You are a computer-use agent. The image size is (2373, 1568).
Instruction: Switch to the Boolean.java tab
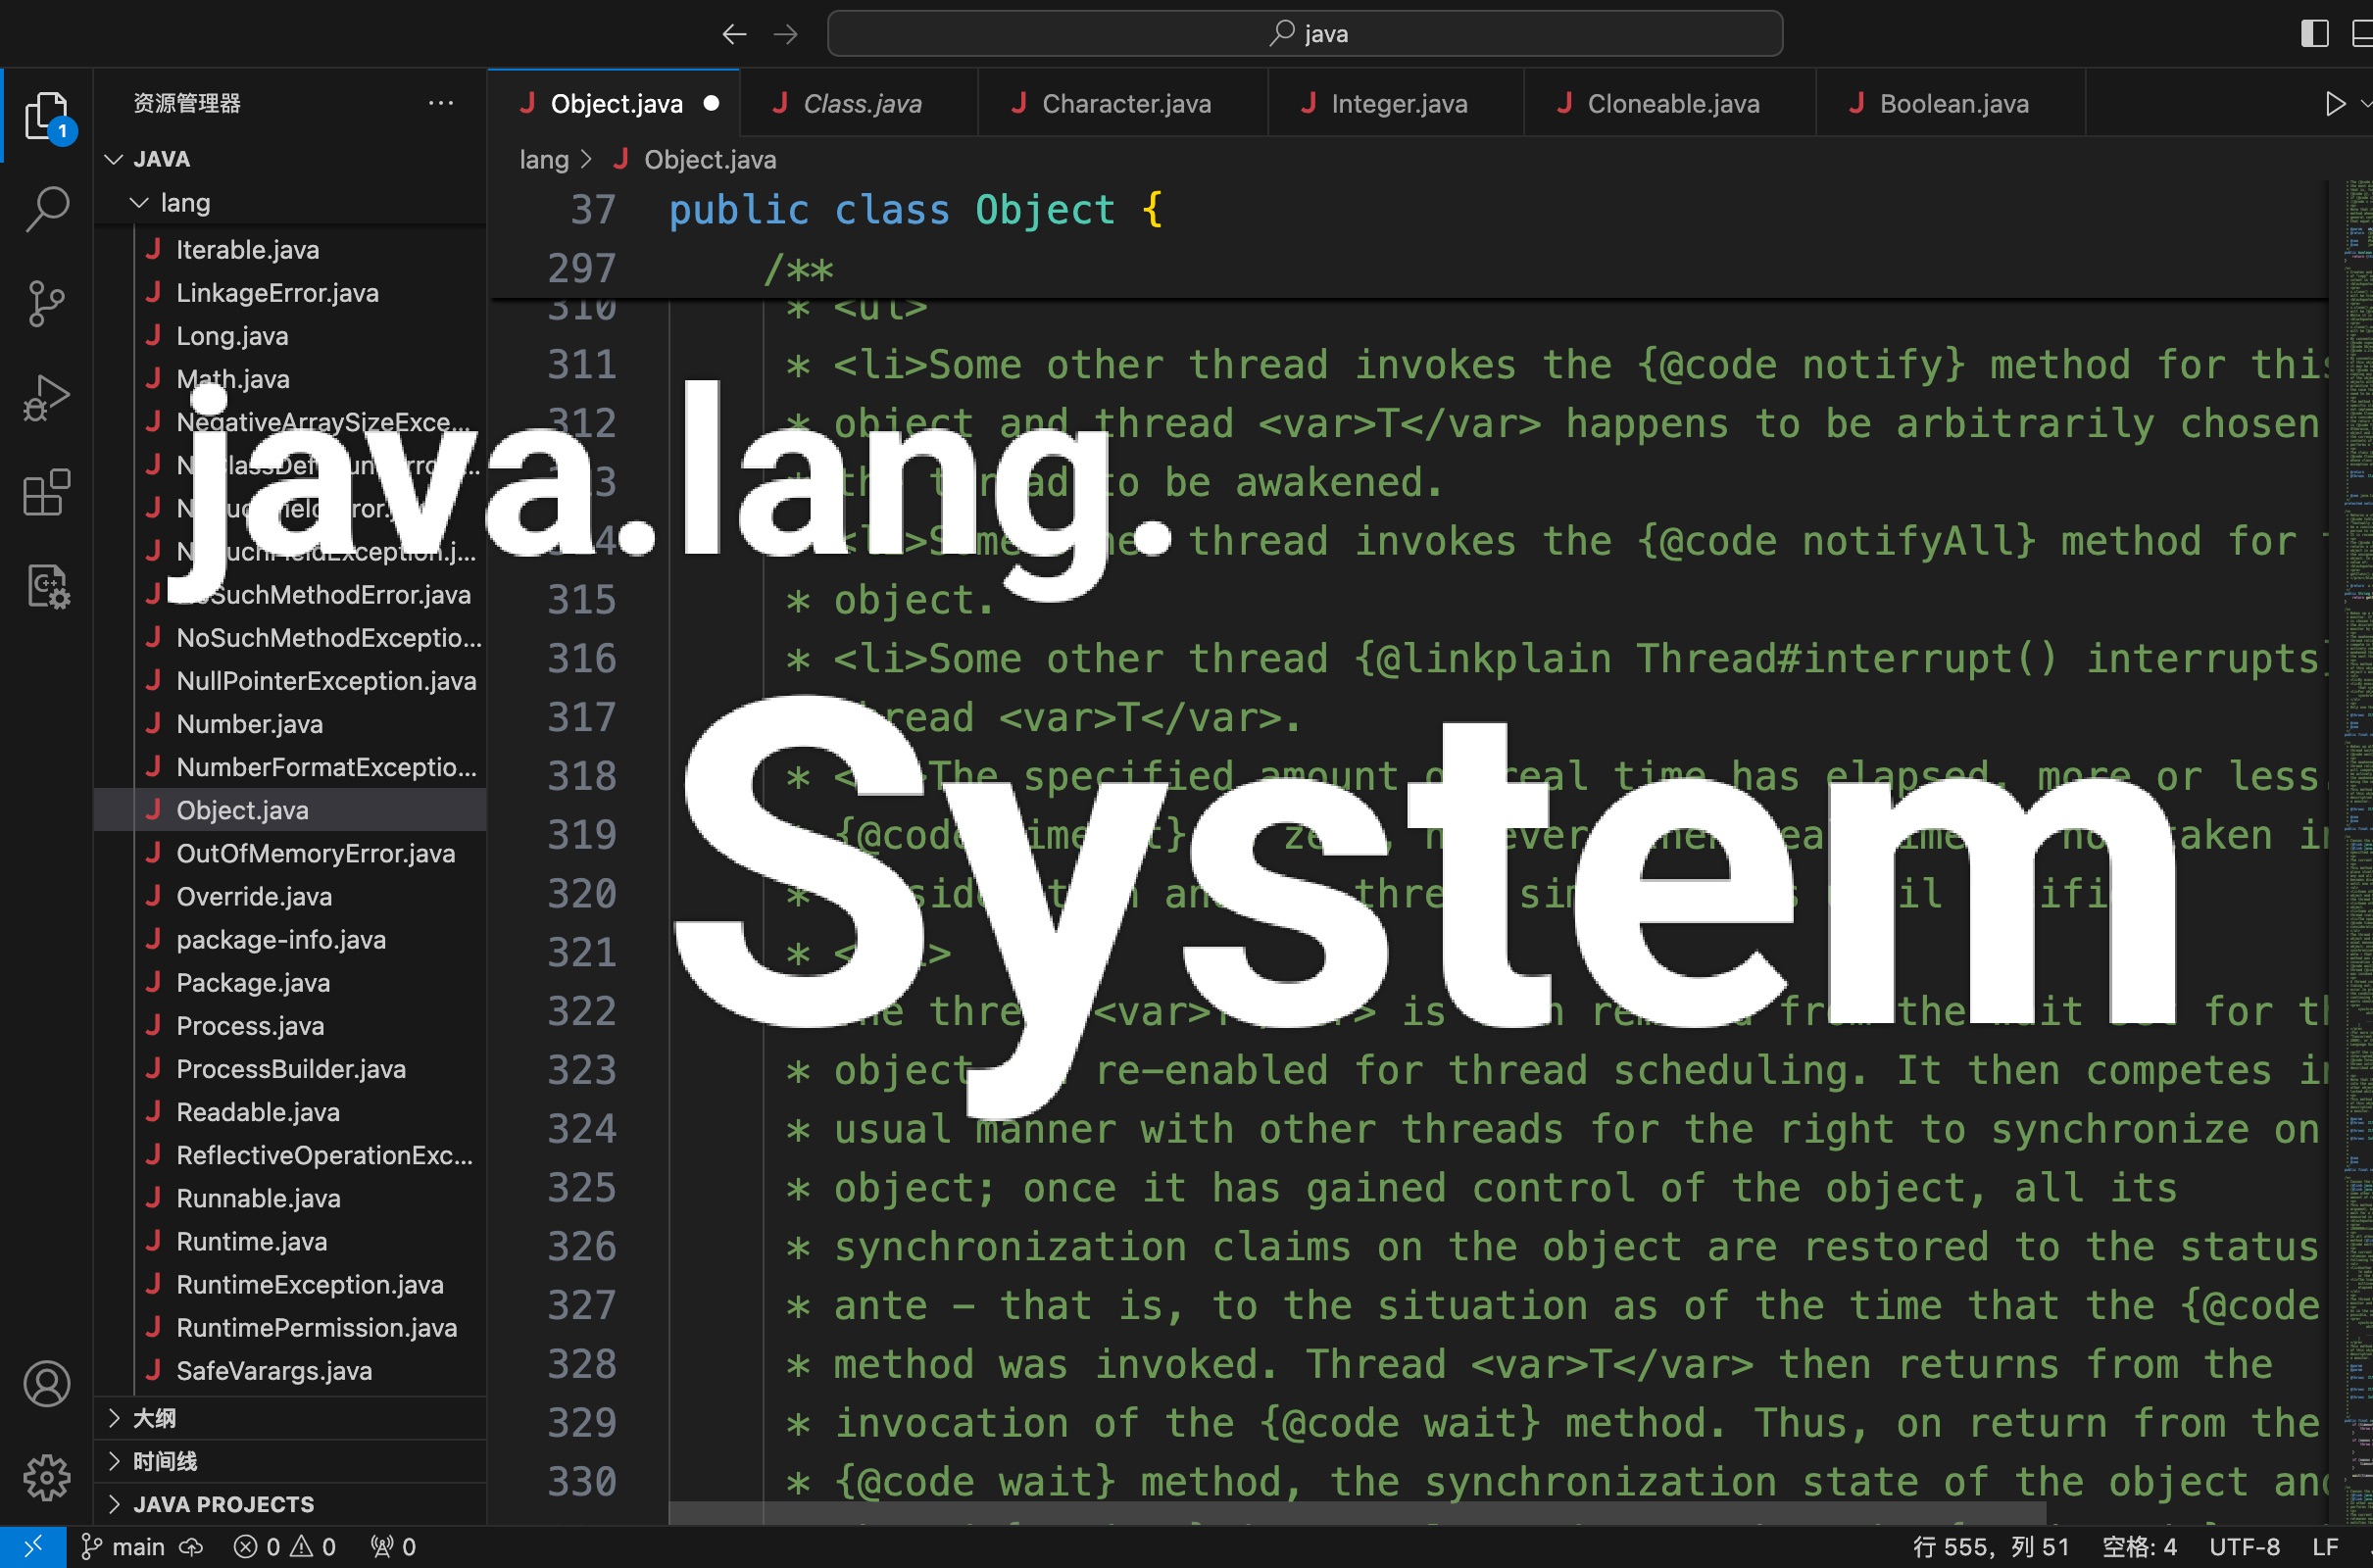[1951, 104]
